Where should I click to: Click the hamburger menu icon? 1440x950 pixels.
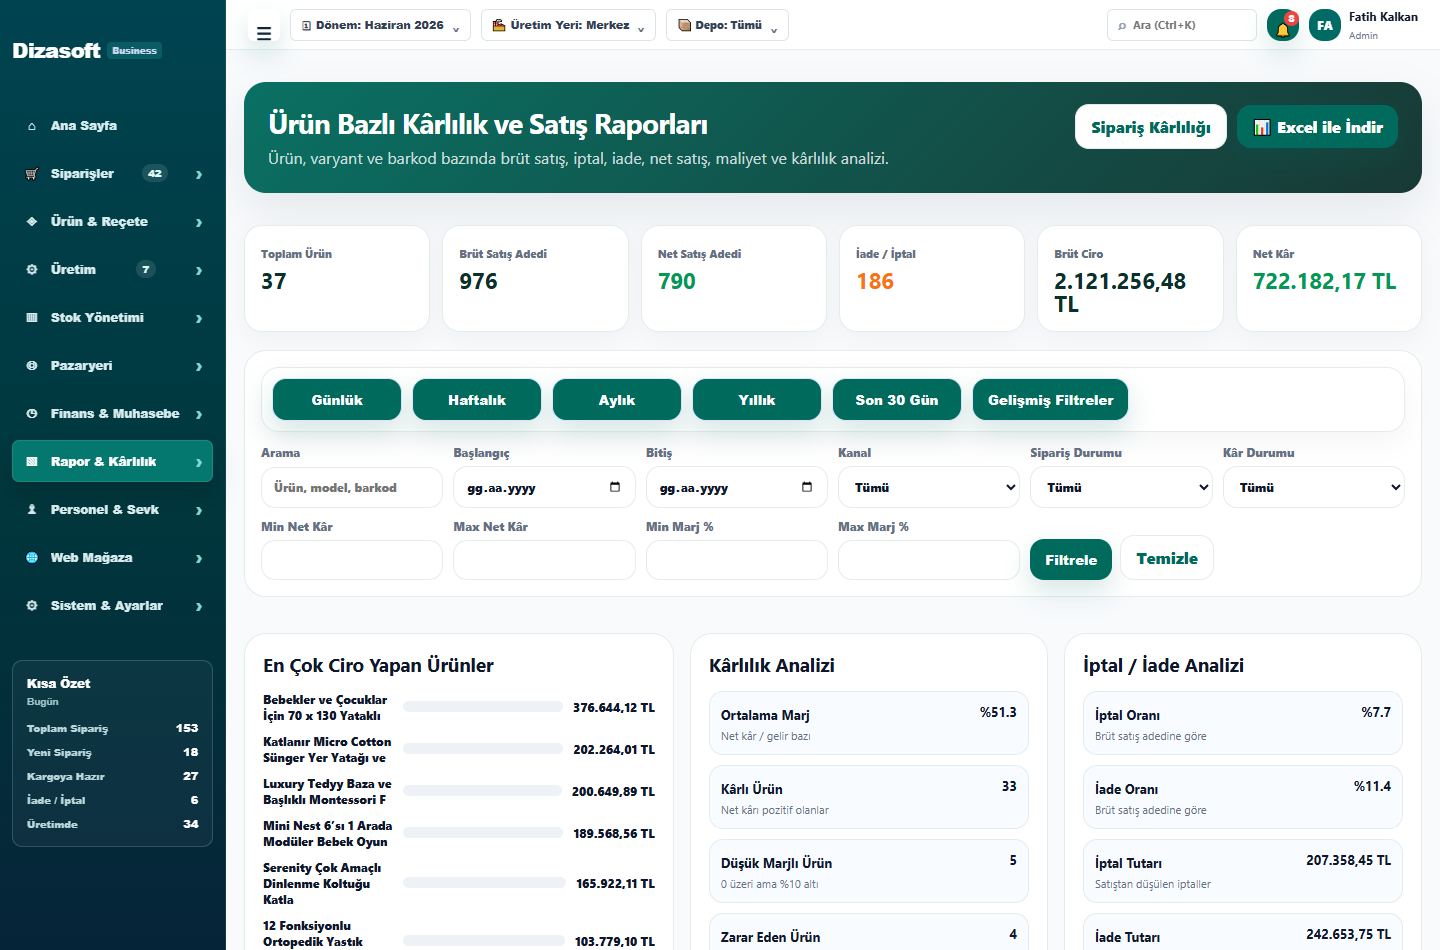pyautogui.click(x=264, y=33)
